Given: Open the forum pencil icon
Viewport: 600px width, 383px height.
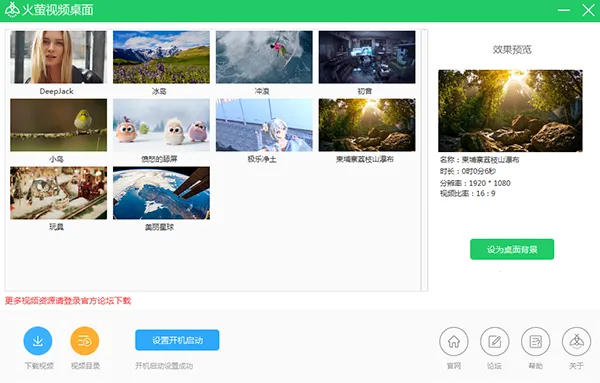Looking at the screenshot, I should tap(495, 341).
